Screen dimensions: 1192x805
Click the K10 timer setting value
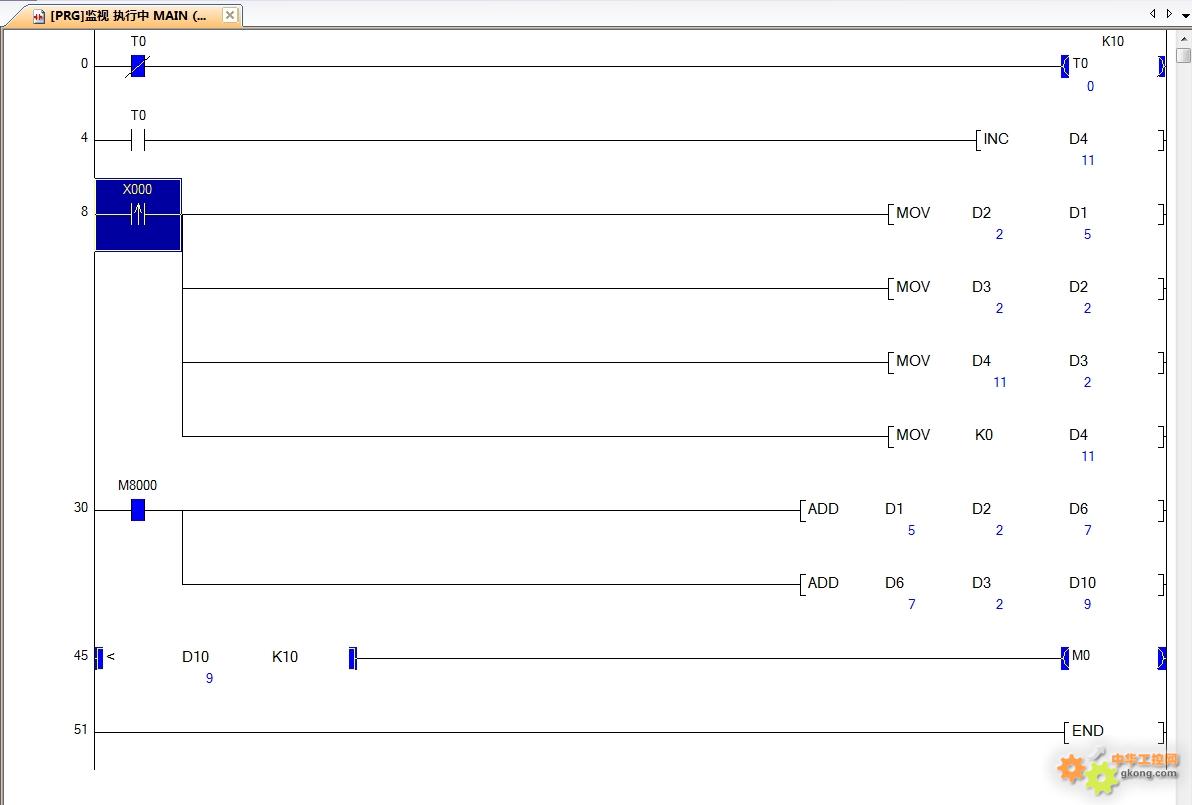[x=1112, y=41]
